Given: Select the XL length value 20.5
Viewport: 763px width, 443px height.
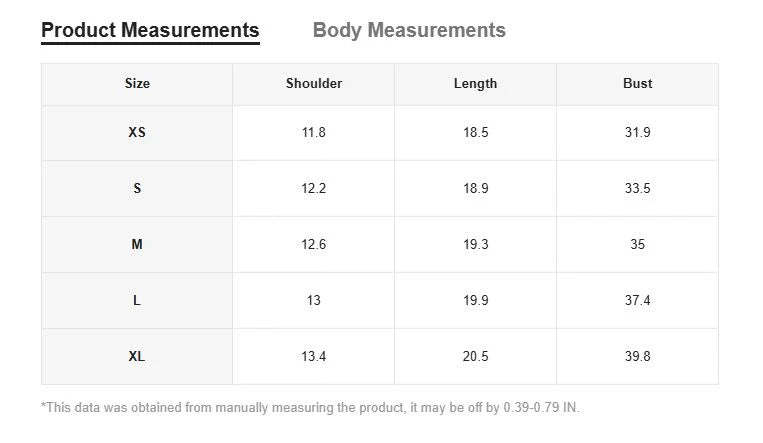Looking at the screenshot, I should (475, 356).
